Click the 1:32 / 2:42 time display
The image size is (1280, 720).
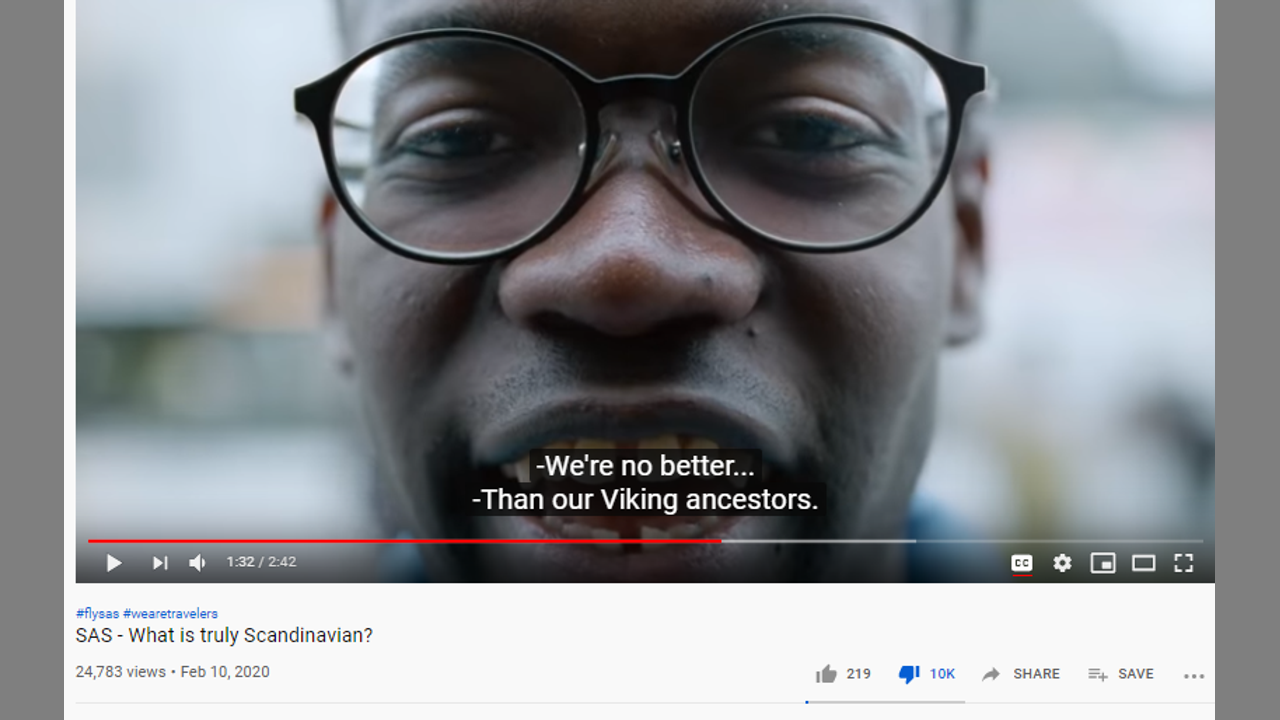(261, 562)
